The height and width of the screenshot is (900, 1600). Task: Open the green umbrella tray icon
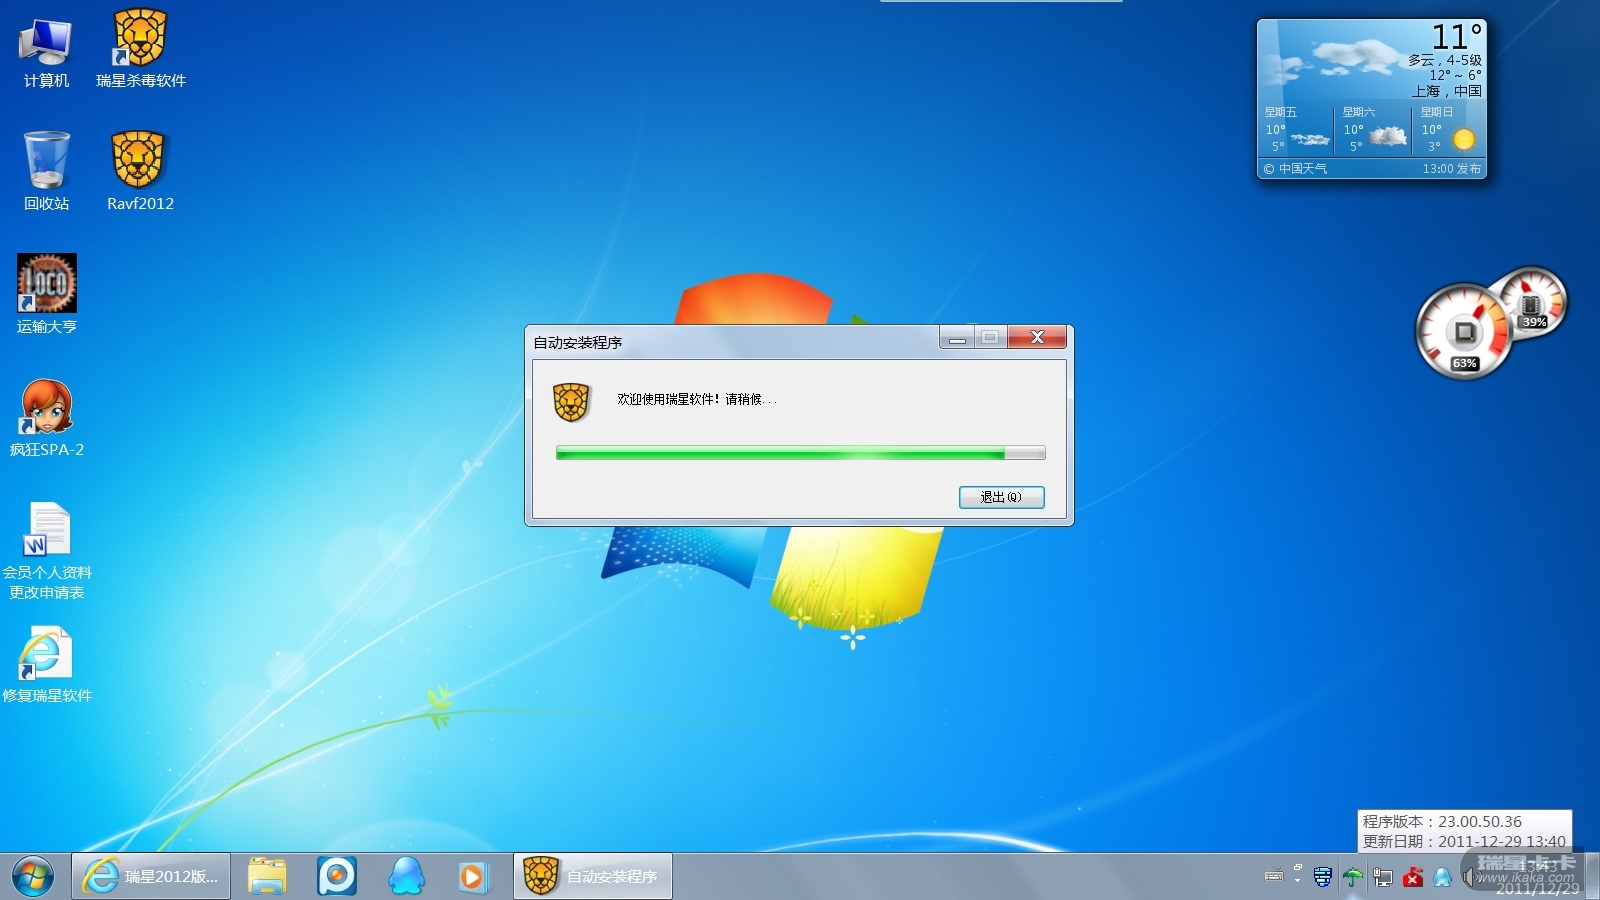point(1352,877)
